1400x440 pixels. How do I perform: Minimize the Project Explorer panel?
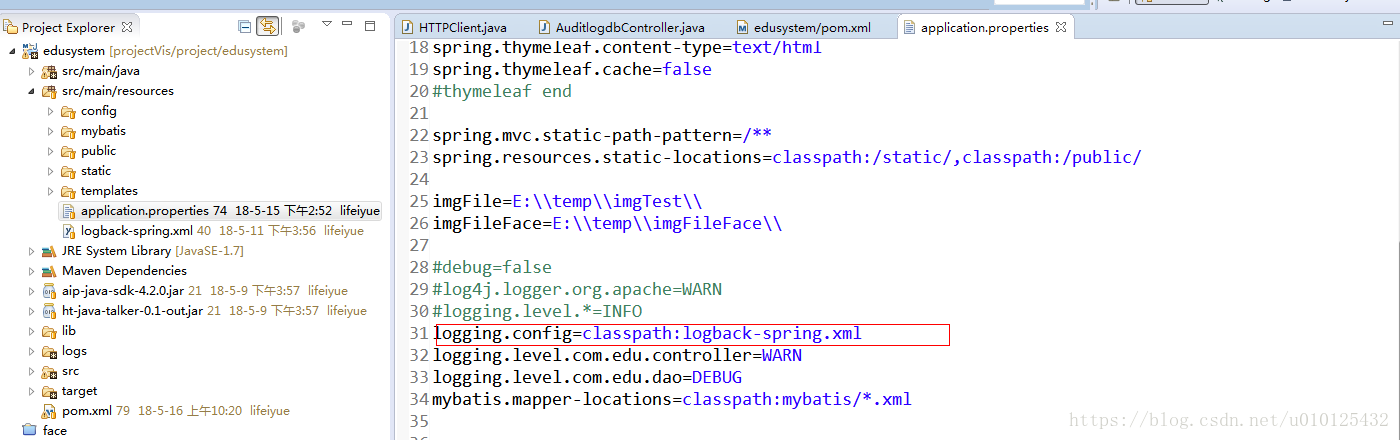350,25
